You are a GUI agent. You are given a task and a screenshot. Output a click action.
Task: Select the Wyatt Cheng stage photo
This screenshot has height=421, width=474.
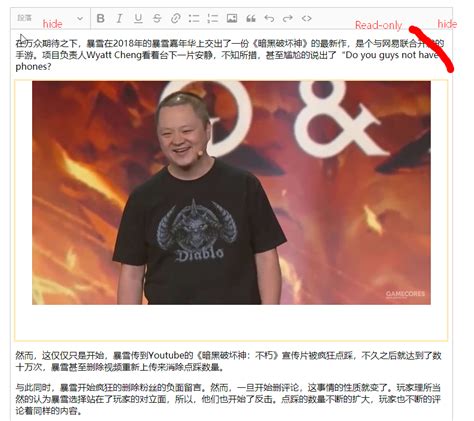(231, 193)
